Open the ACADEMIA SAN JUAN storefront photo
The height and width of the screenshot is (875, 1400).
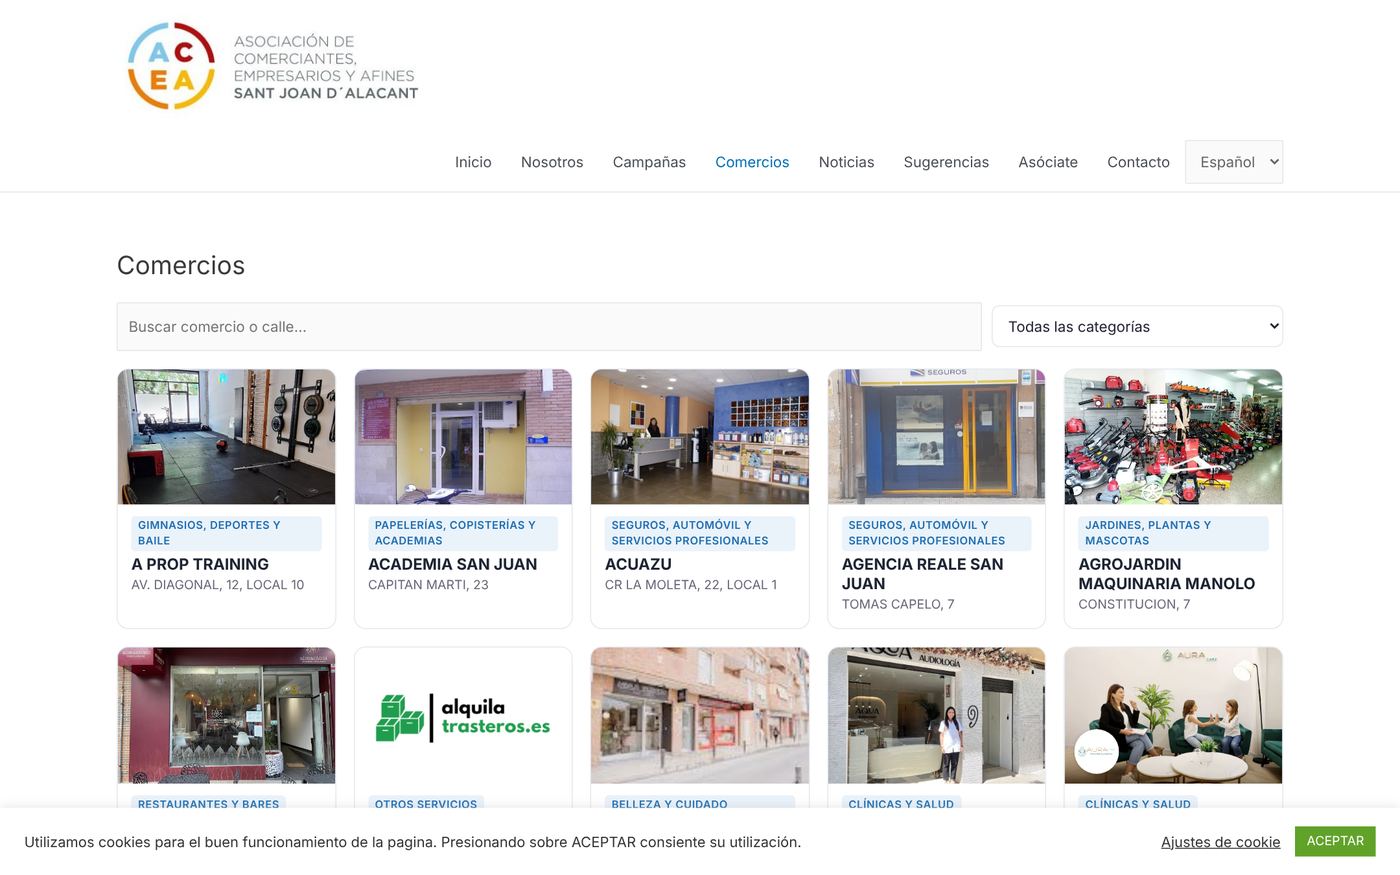pos(463,437)
